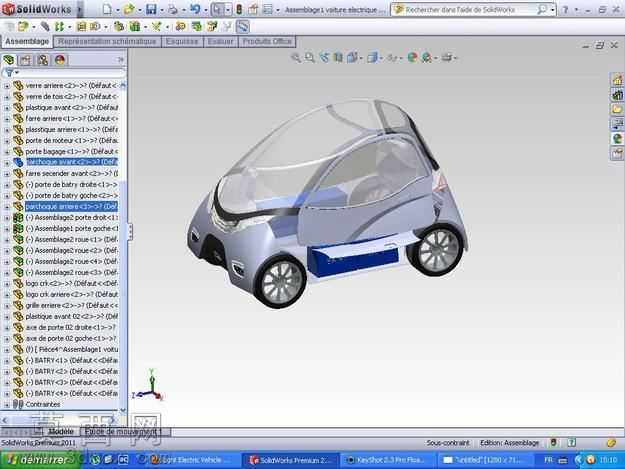Expand the 'farre arriere<1>' tree node
This screenshot has height=469, width=625.
[x=6, y=119]
